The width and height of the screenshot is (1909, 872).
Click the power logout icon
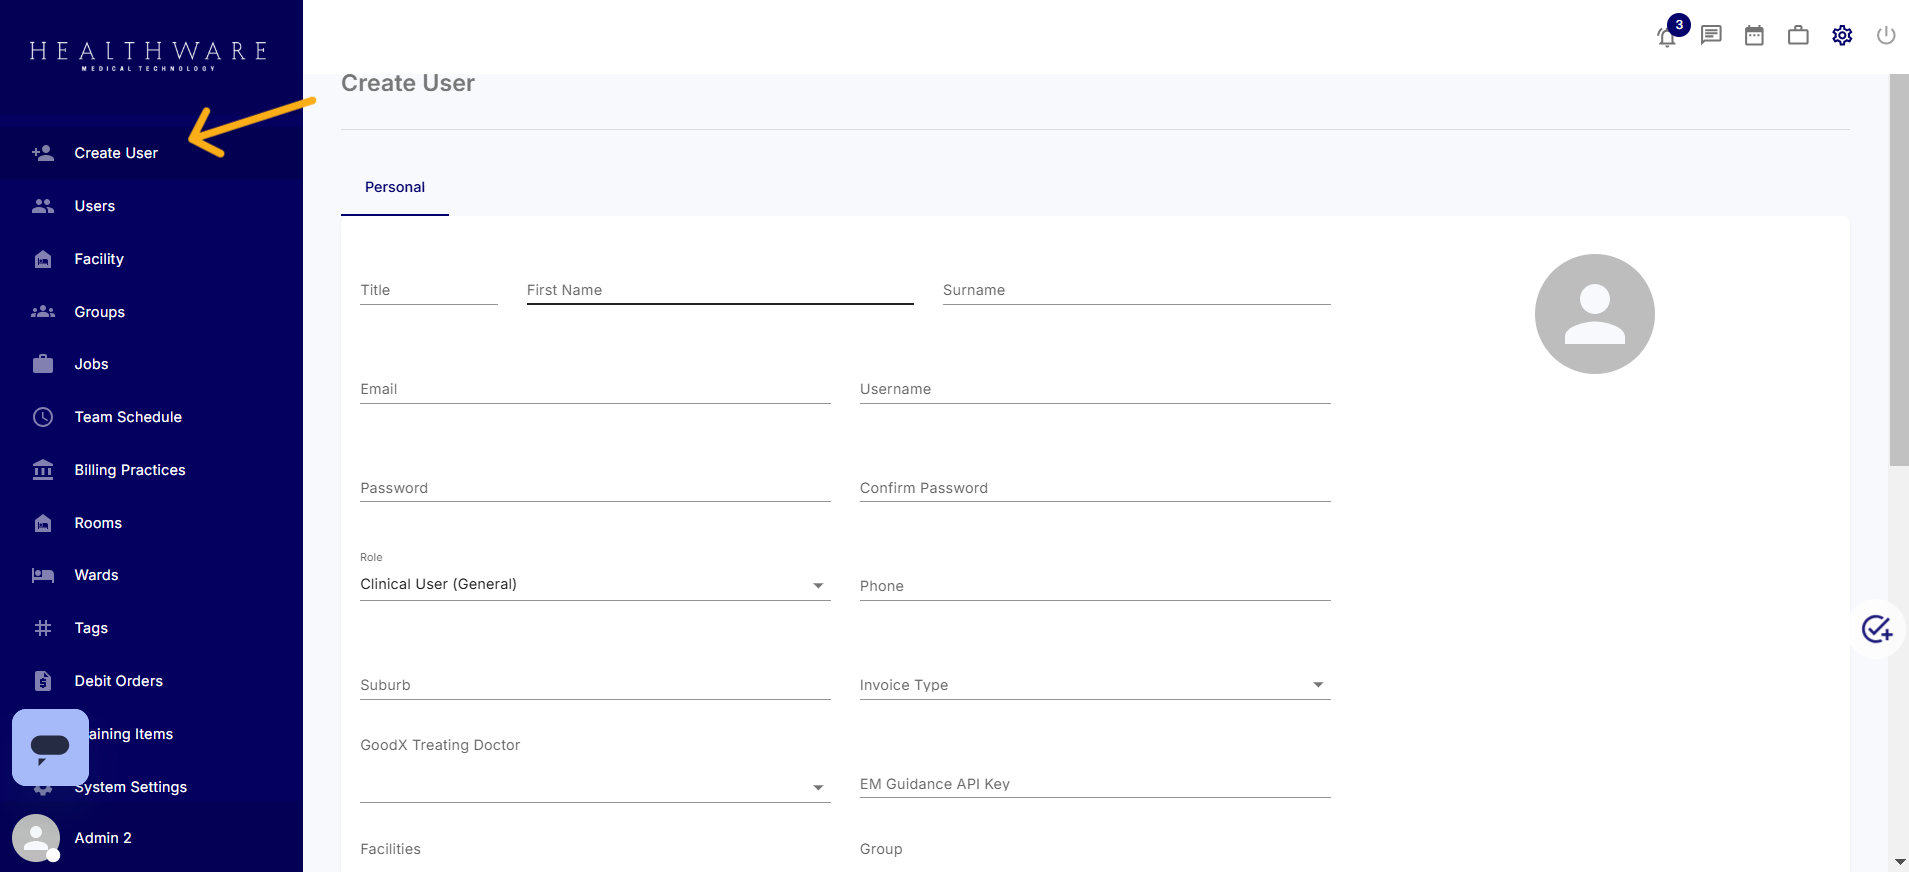(1886, 36)
